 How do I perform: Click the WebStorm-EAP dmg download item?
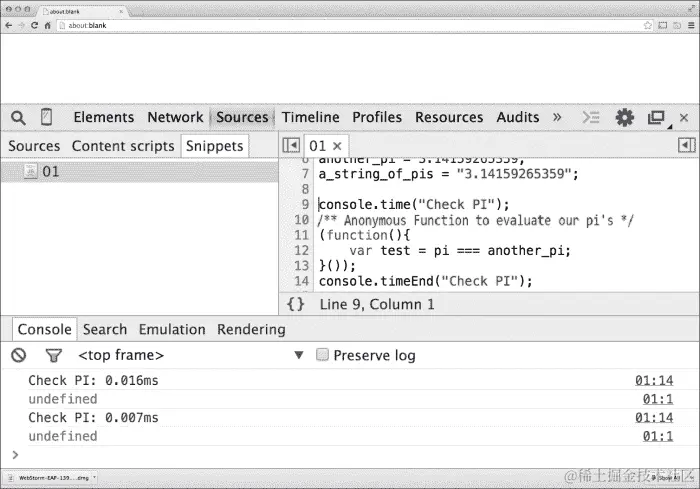coord(50,478)
